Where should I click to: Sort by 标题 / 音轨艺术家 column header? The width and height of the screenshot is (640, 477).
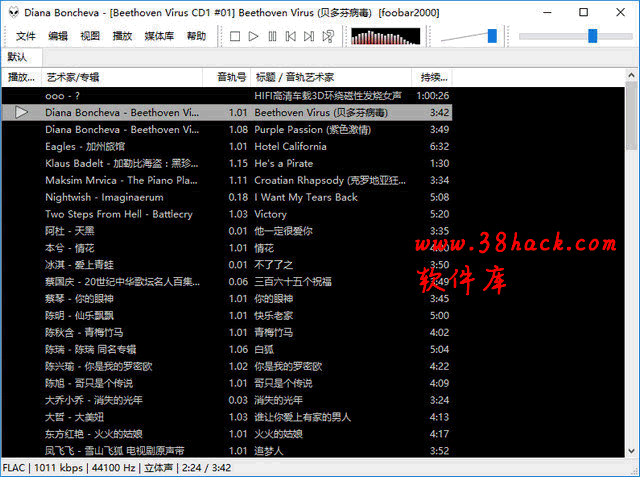point(331,77)
